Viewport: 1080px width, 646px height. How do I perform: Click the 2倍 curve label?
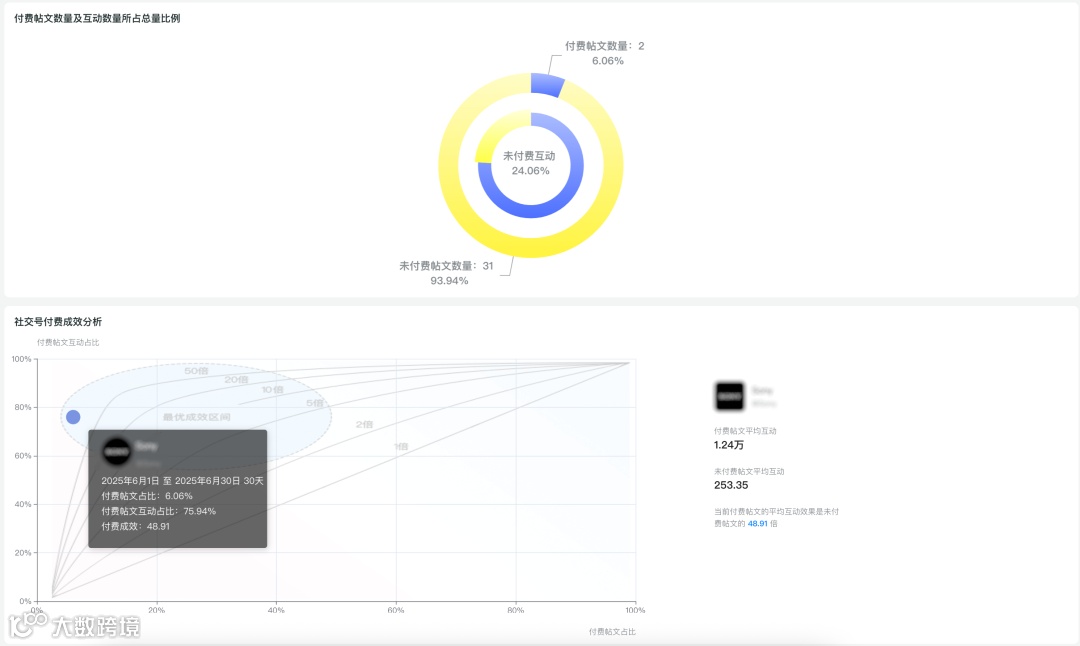tap(364, 424)
